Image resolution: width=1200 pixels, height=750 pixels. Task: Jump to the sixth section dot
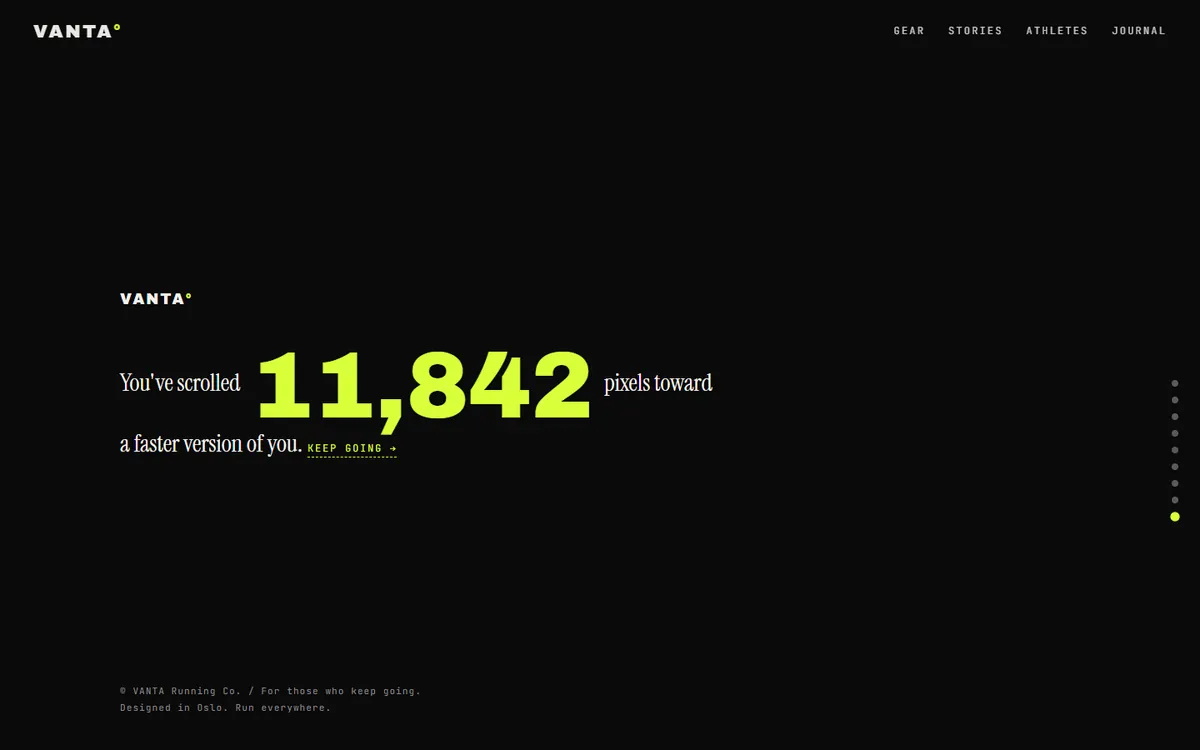(x=1175, y=466)
